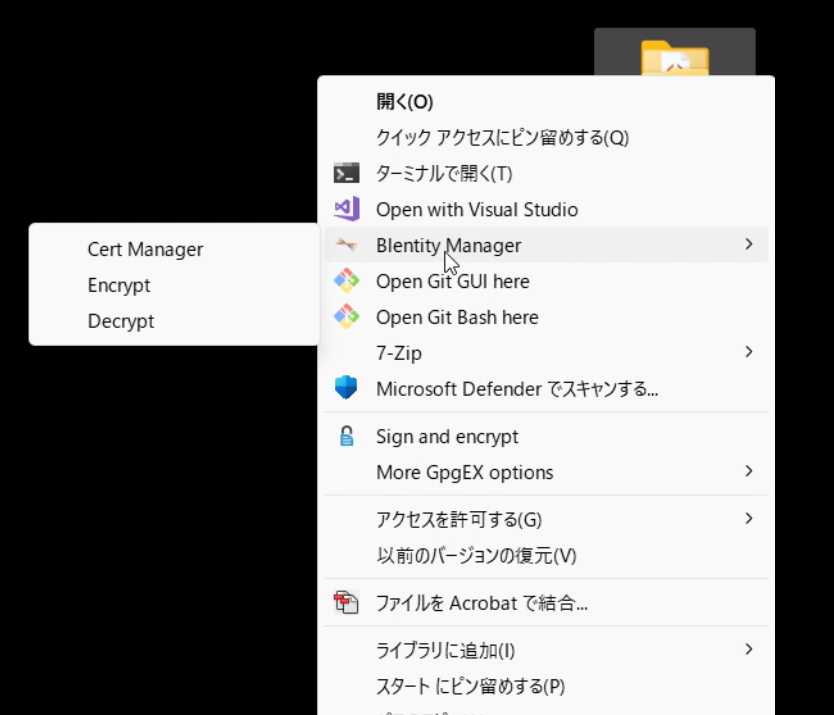Choose スタート にピン留めする(P)
Image resolution: width=834 pixels, height=715 pixels.
coord(546,686)
